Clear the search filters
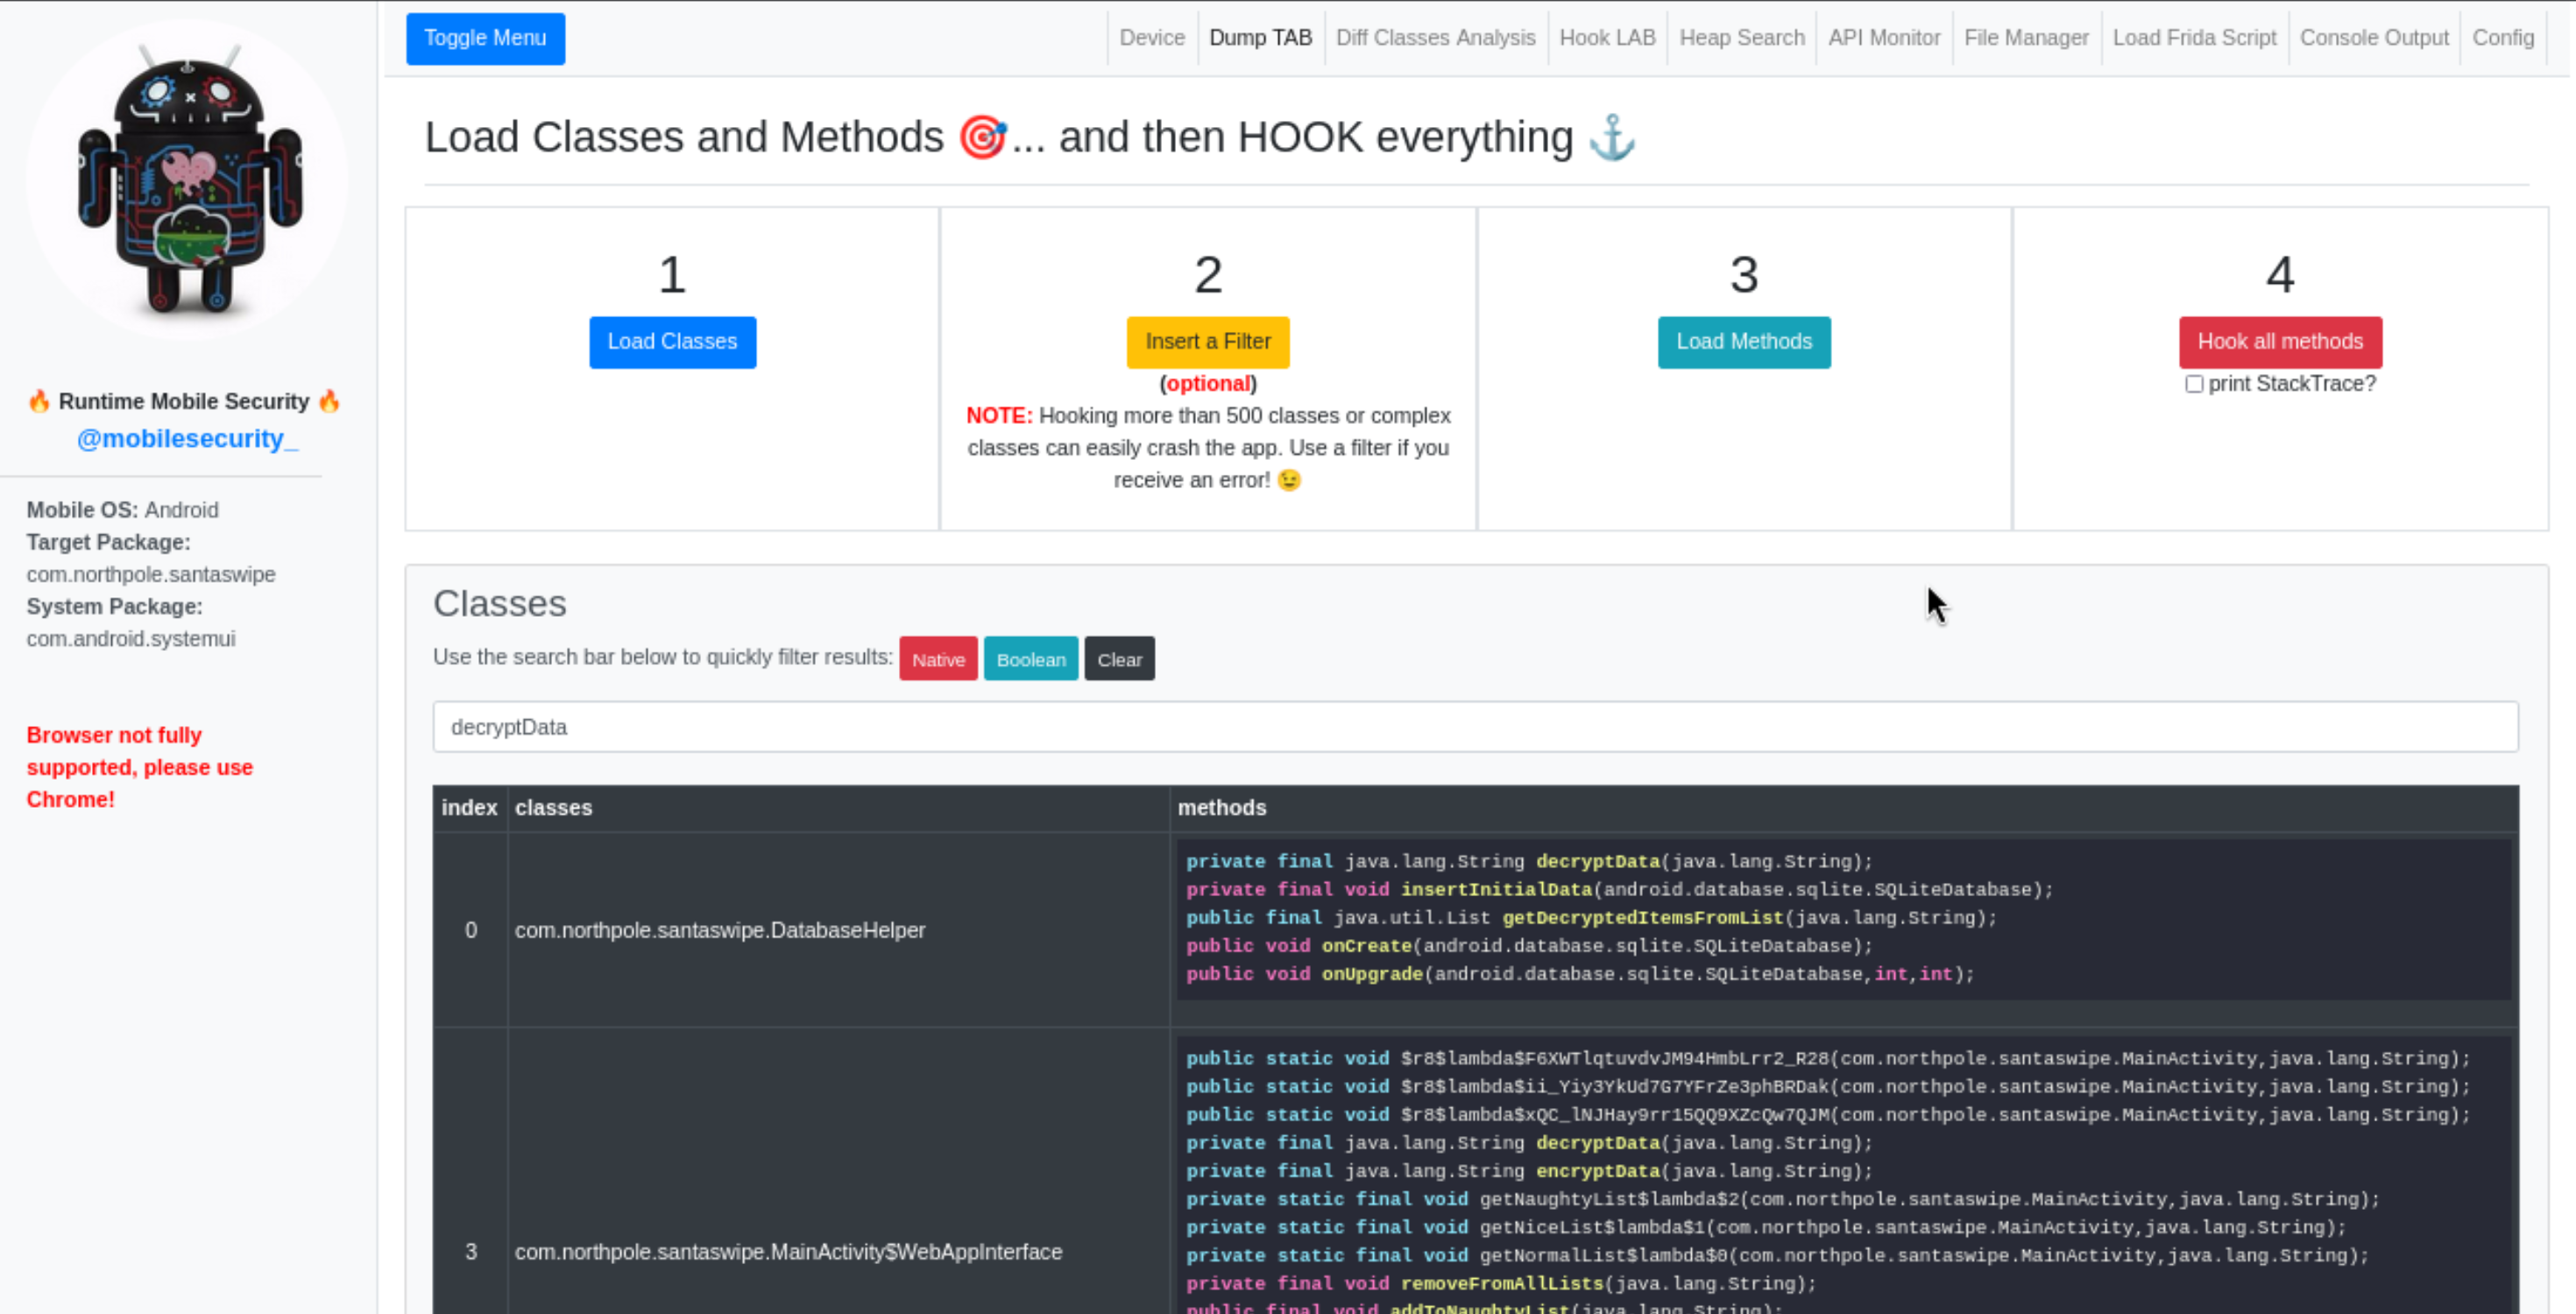2576x1314 pixels. coord(1119,658)
